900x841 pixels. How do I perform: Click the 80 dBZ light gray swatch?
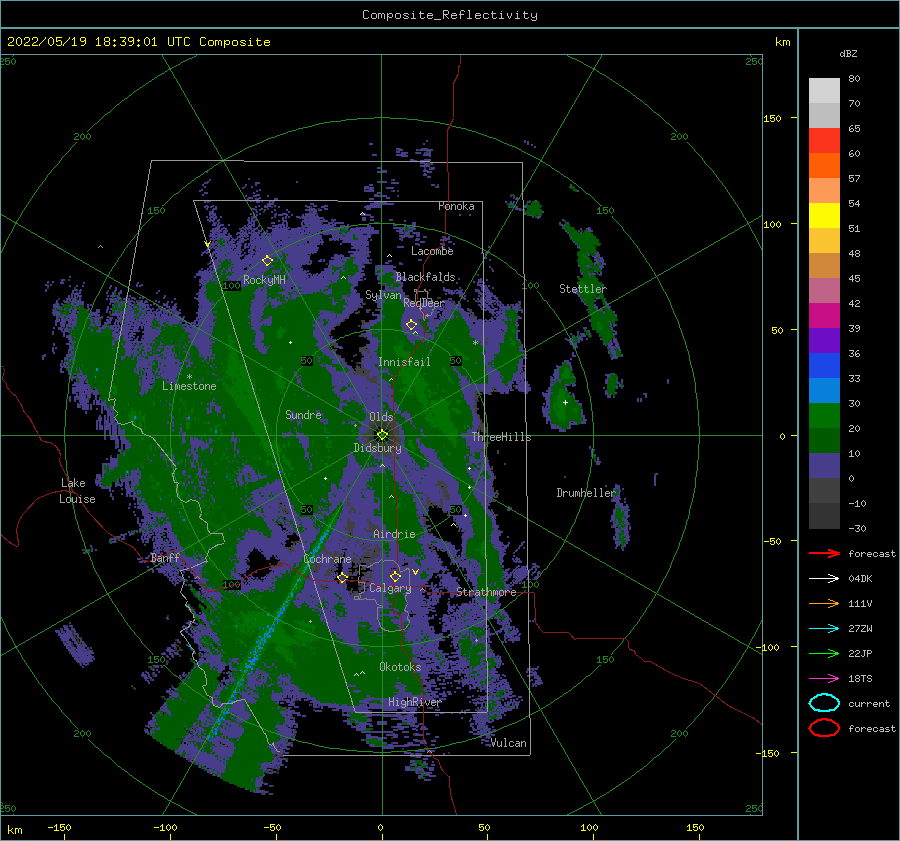coord(824,90)
